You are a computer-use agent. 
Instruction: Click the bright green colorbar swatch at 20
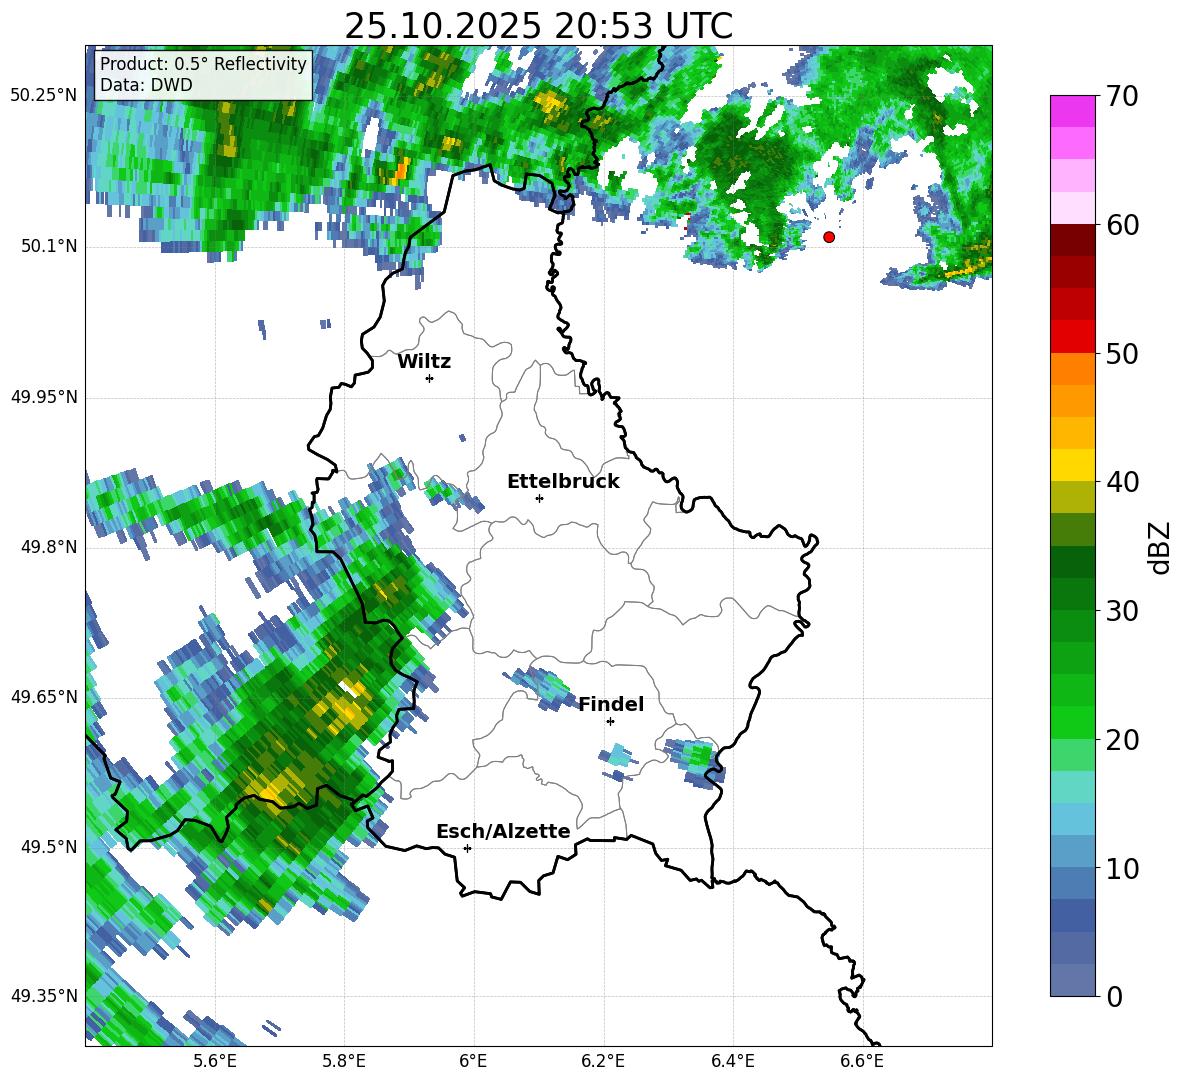(x=1072, y=722)
